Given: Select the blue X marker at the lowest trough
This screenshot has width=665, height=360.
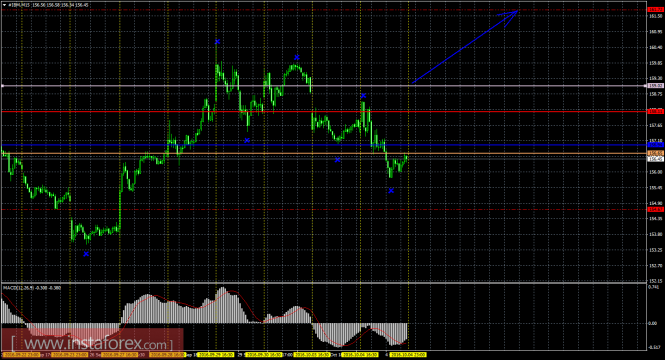Looking at the screenshot, I should coord(86,254).
